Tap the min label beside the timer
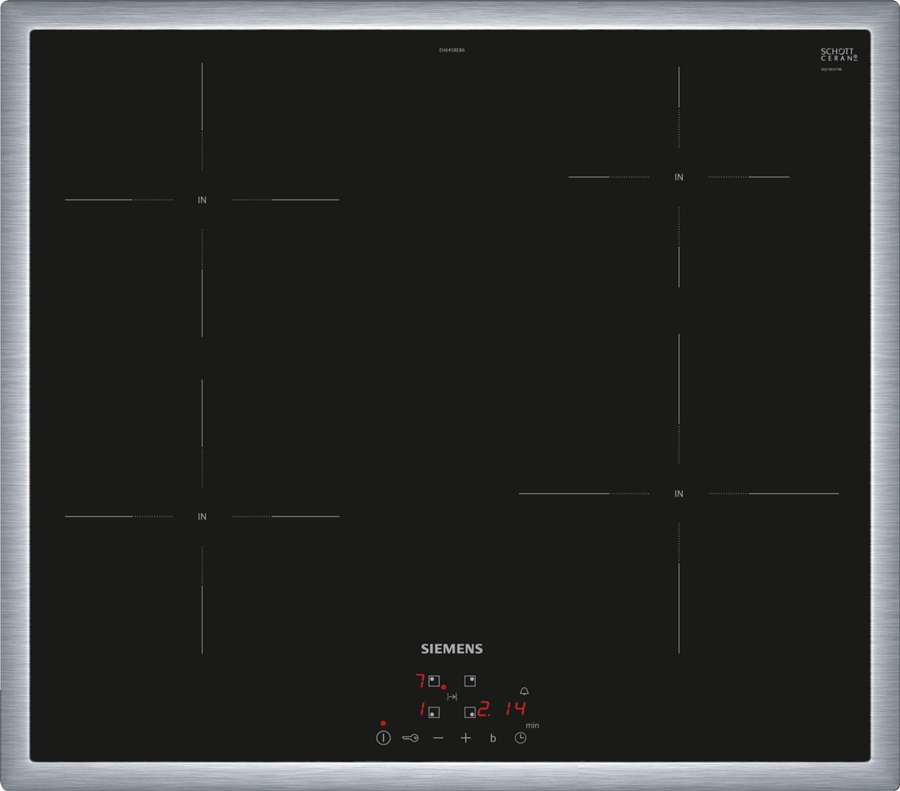The image size is (900, 791). (533, 725)
